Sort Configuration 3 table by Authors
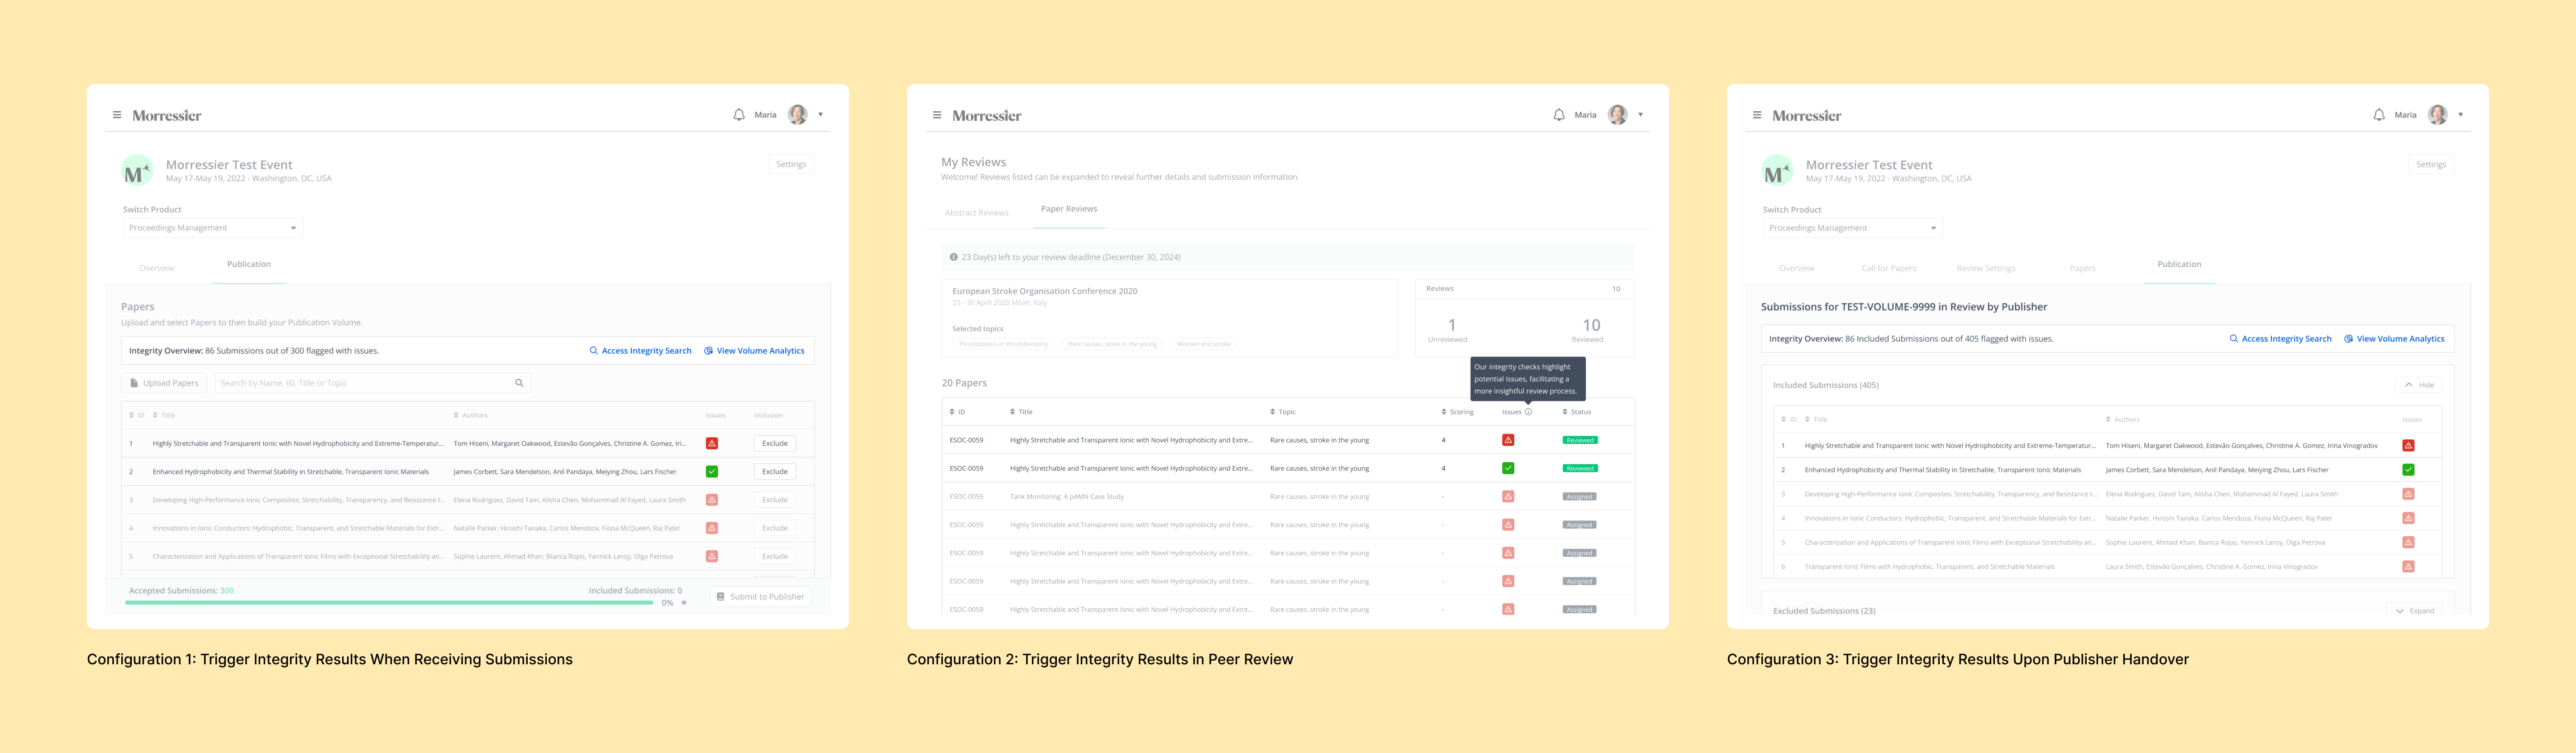The height and width of the screenshot is (753, 2576). tap(2123, 420)
